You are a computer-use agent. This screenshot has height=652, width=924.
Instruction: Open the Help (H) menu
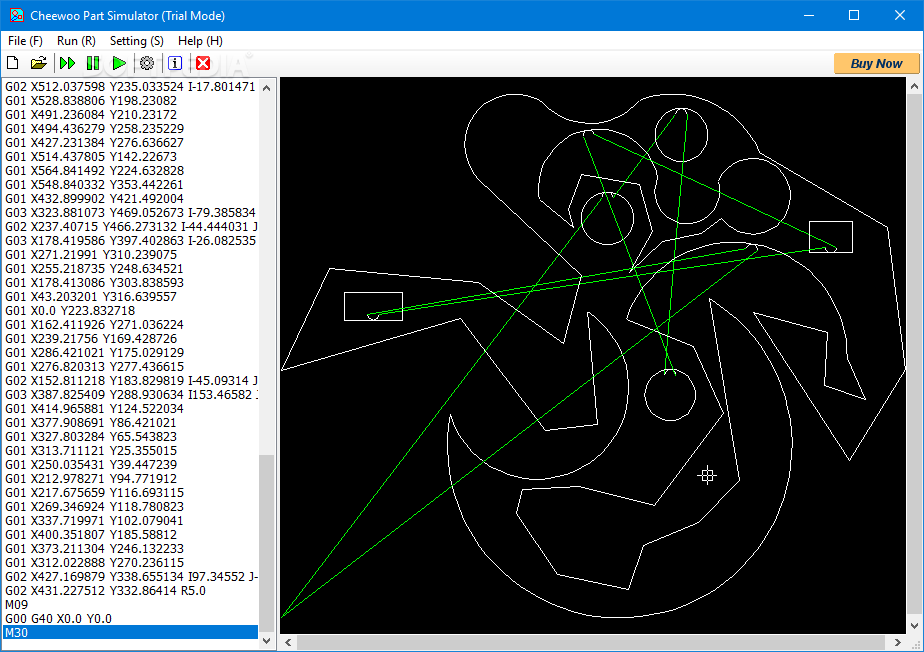(x=200, y=41)
